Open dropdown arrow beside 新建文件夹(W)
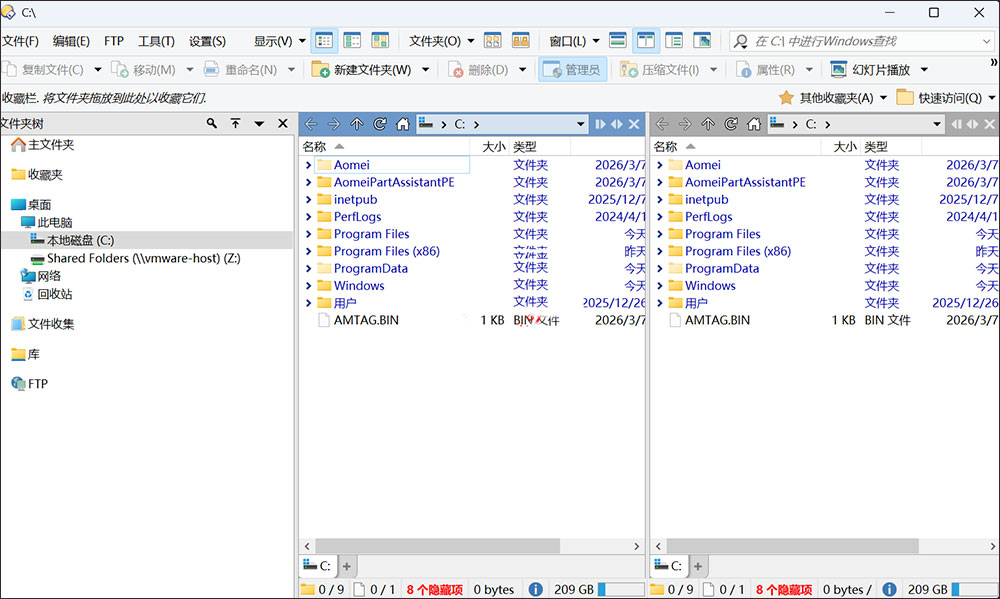The height and width of the screenshot is (599, 1000). 426,70
